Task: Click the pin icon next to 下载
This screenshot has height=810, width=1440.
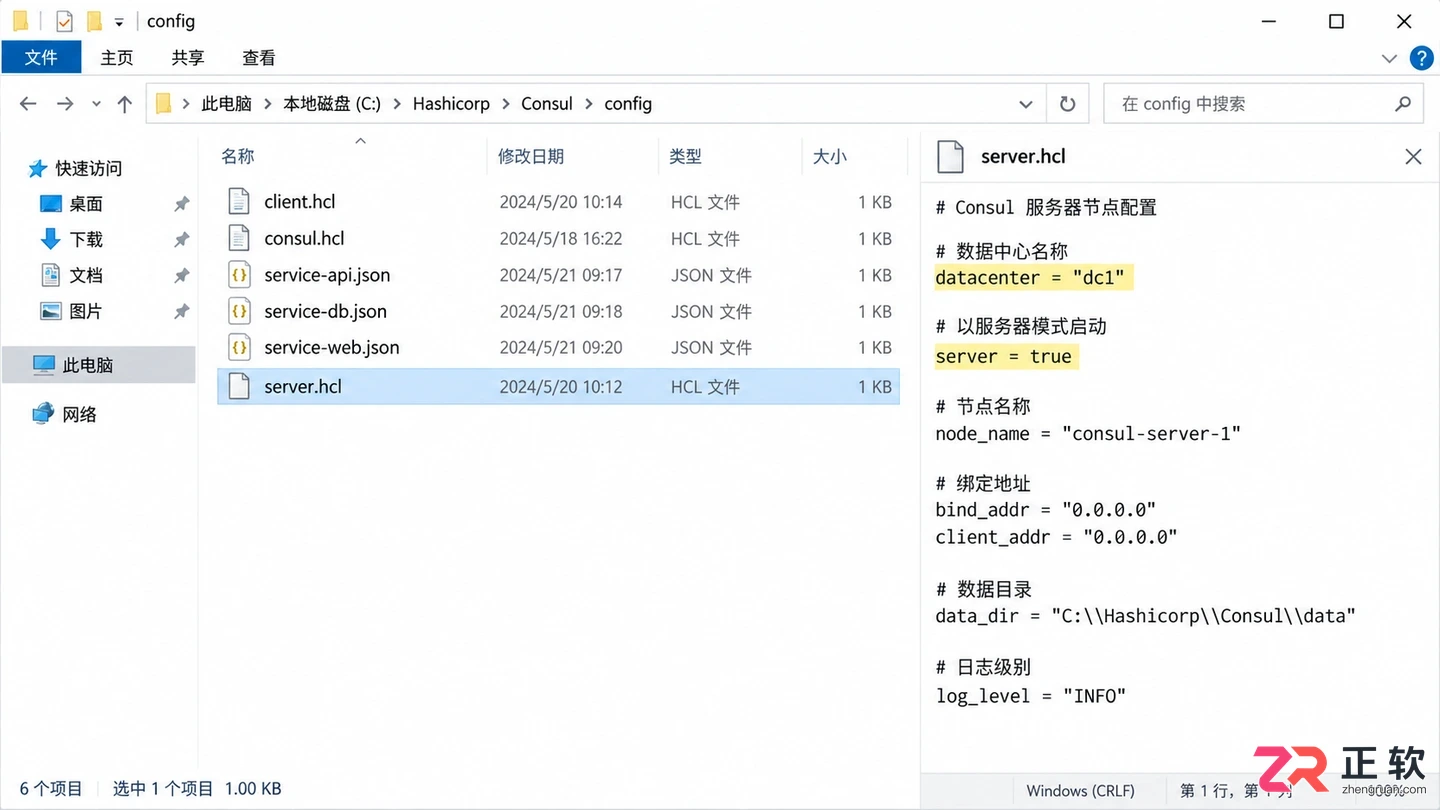Action: [181, 240]
